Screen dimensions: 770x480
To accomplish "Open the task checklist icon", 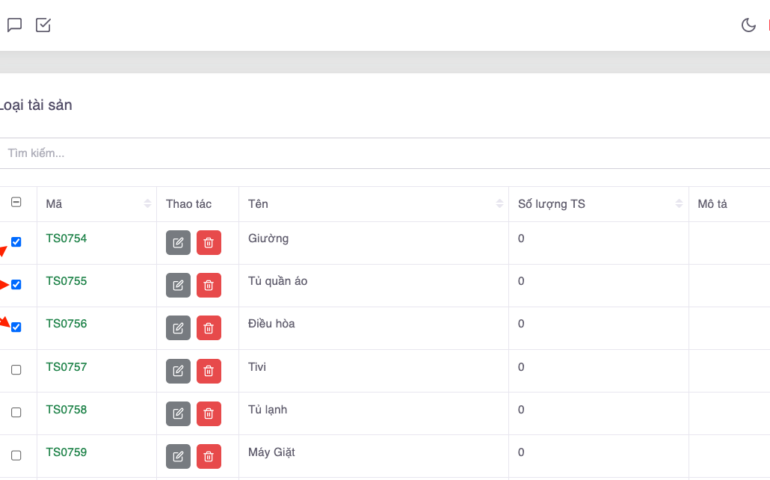I will [x=43, y=25].
